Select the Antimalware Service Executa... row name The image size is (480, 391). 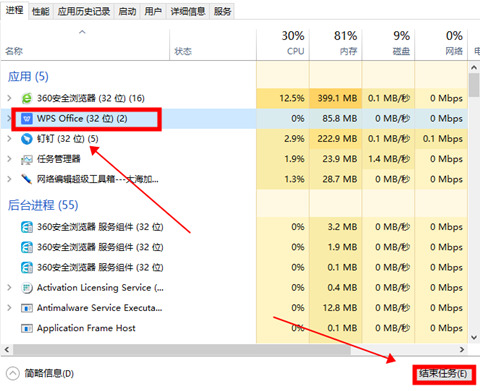[99, 308]
